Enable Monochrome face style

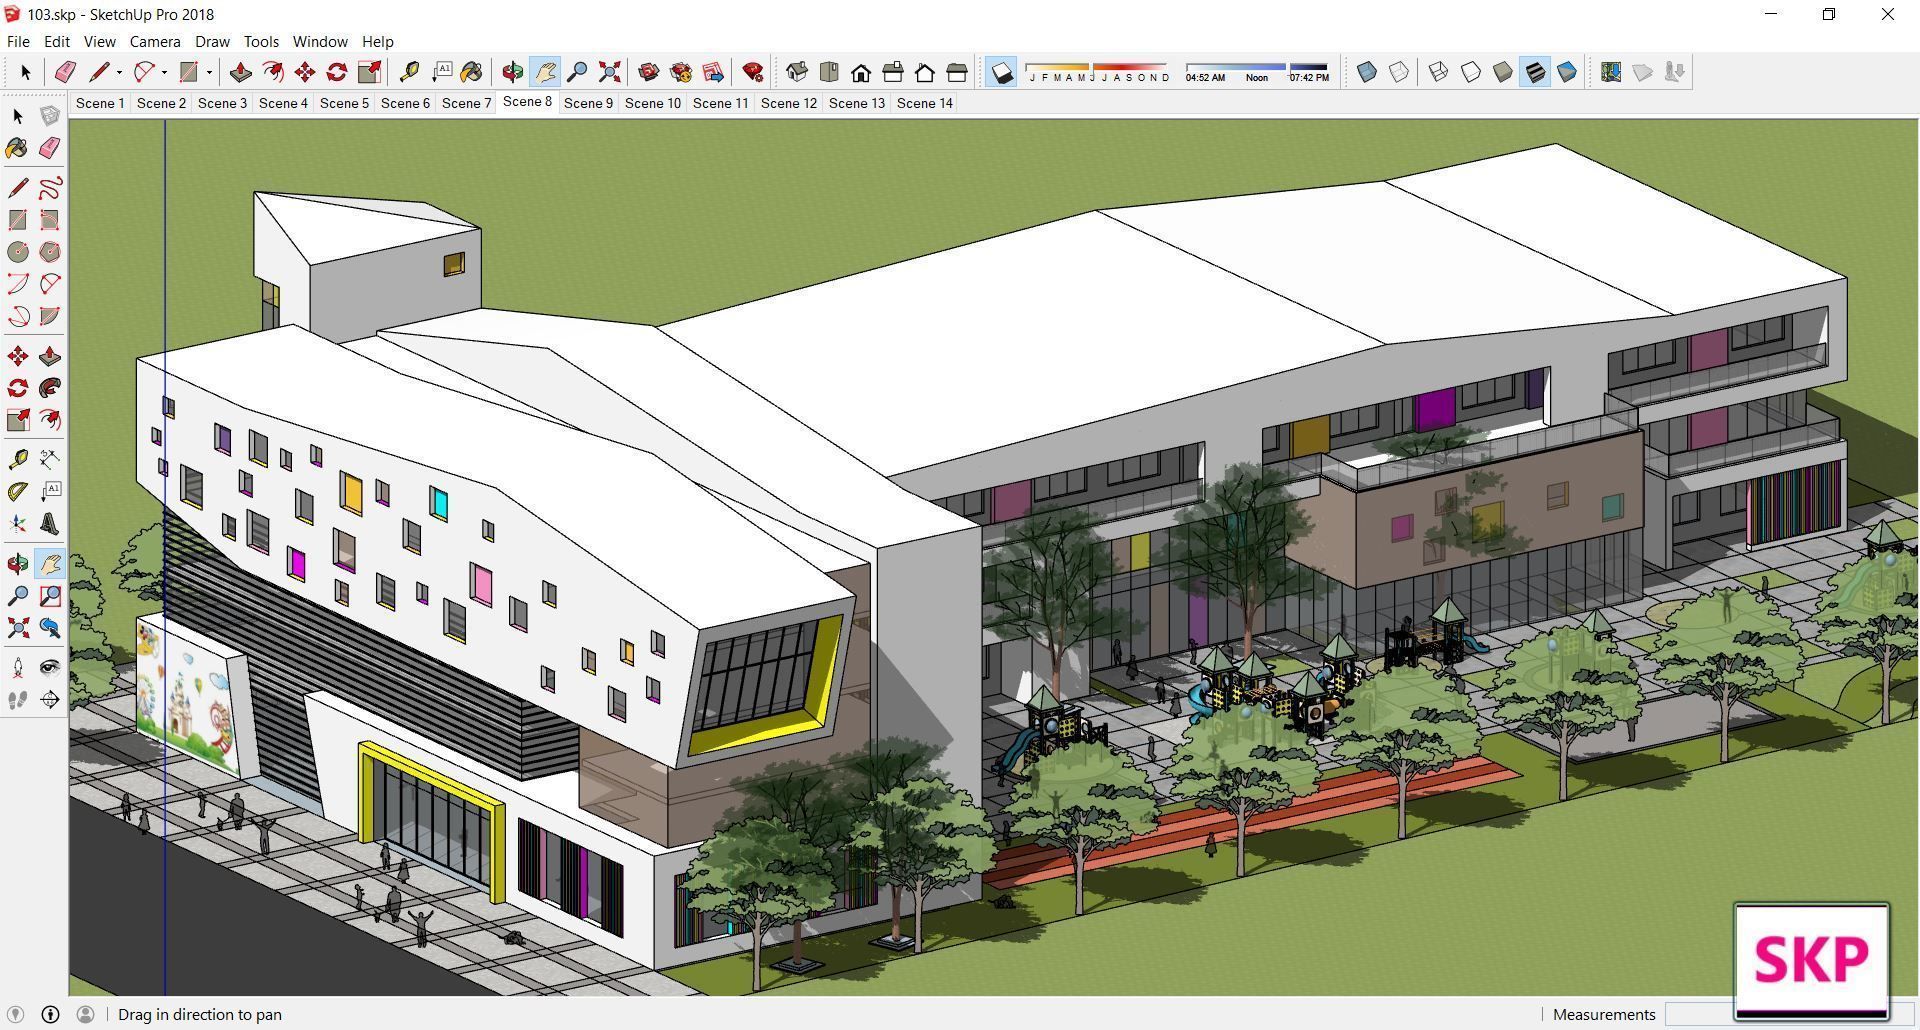(x=1567, y=72)
